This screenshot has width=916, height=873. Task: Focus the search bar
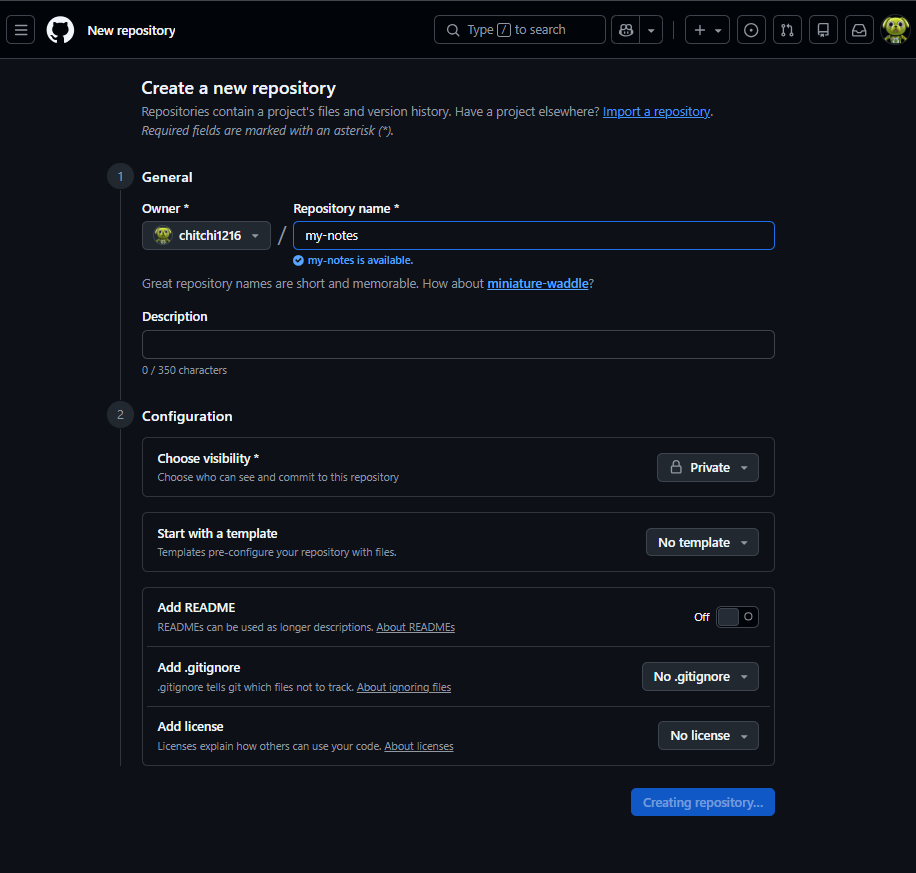(x=519, y=30)
